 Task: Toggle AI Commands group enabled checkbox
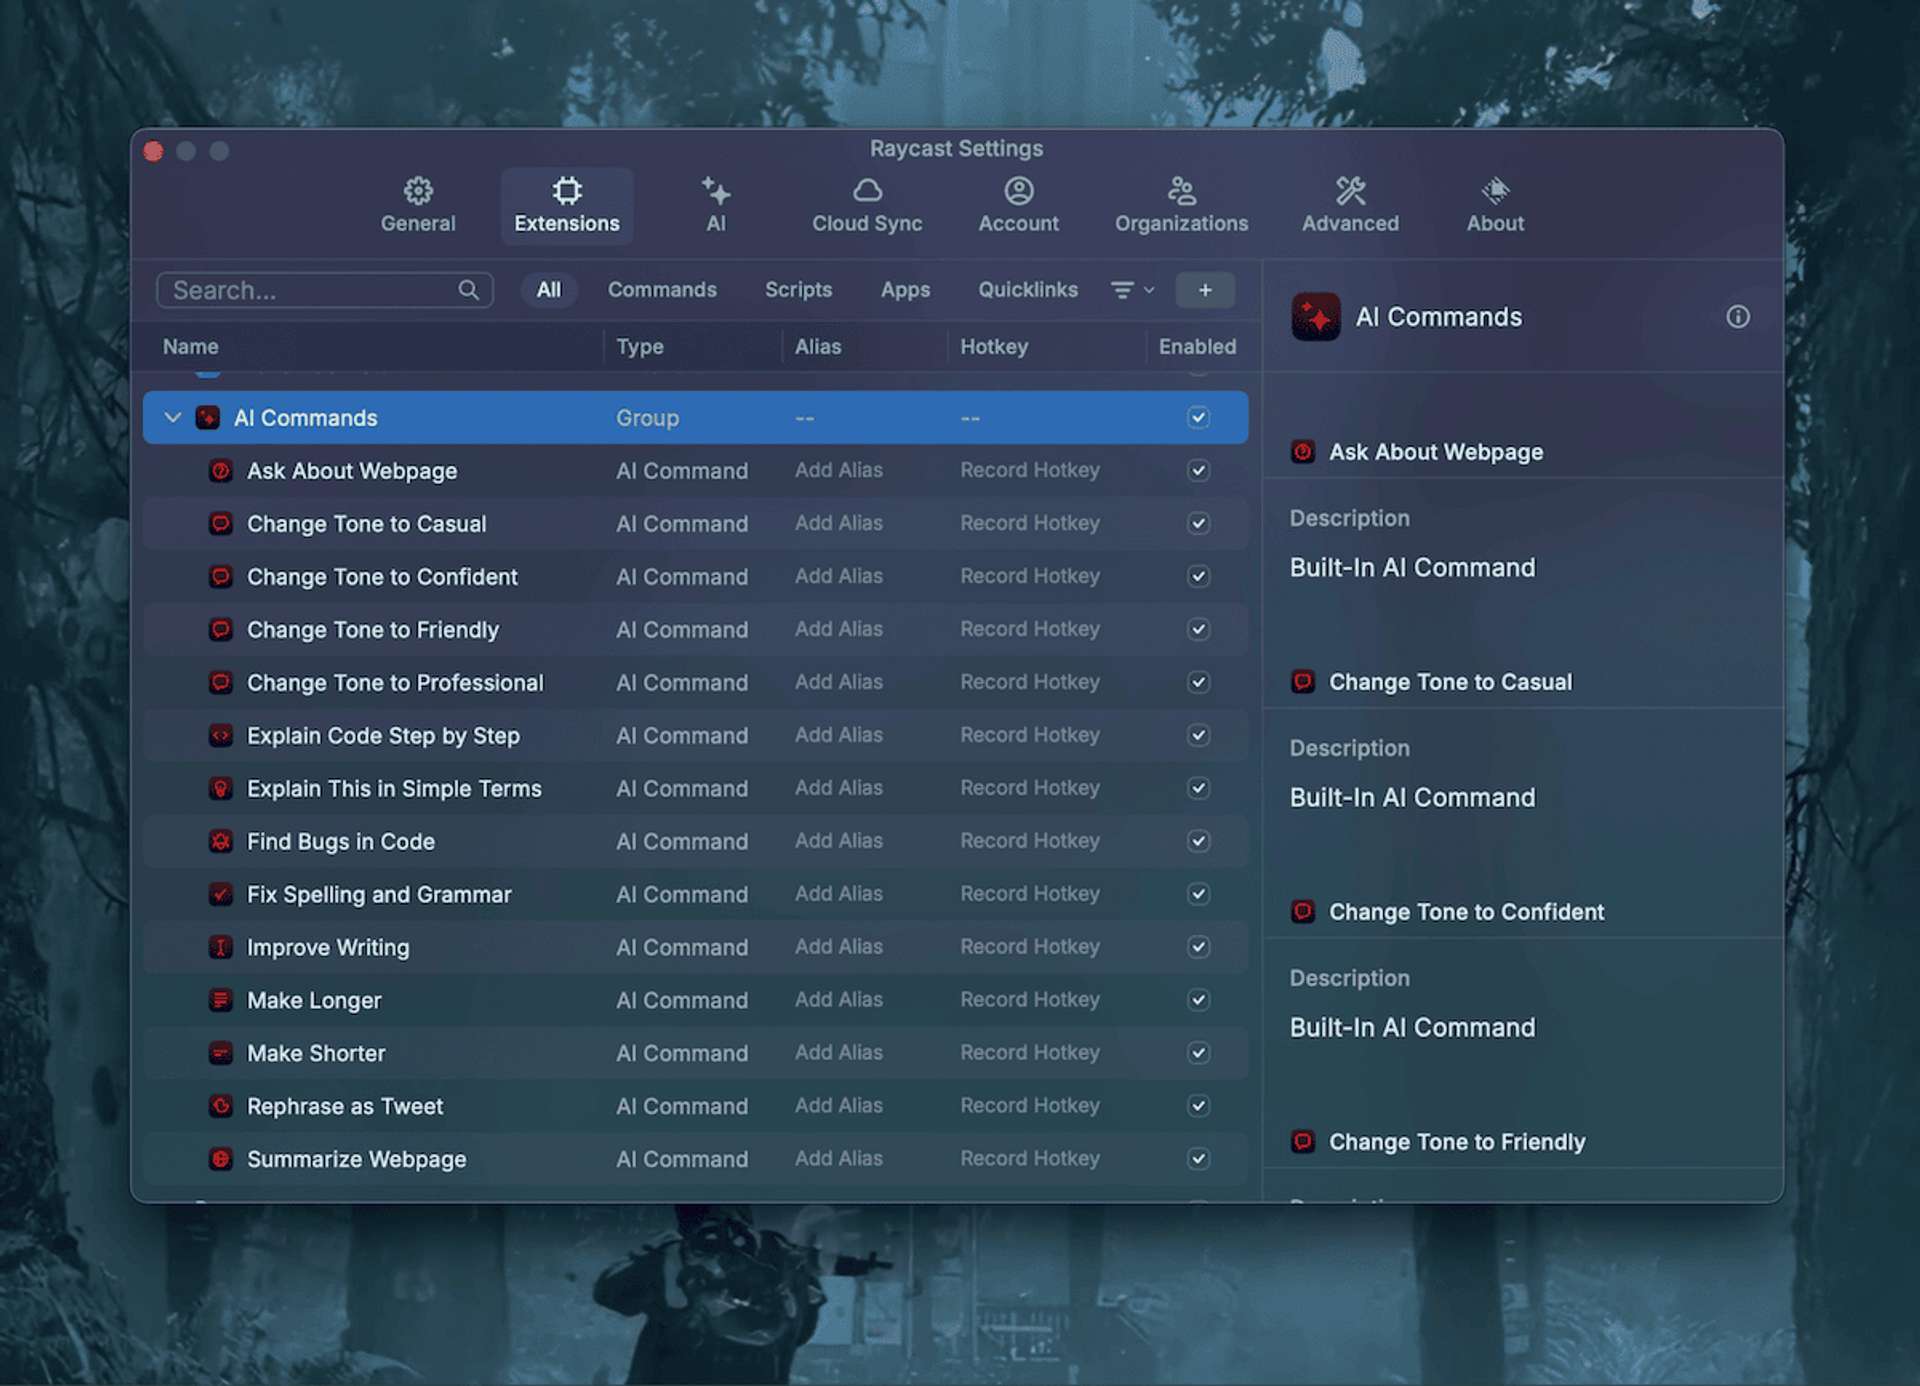[1198, 417]
